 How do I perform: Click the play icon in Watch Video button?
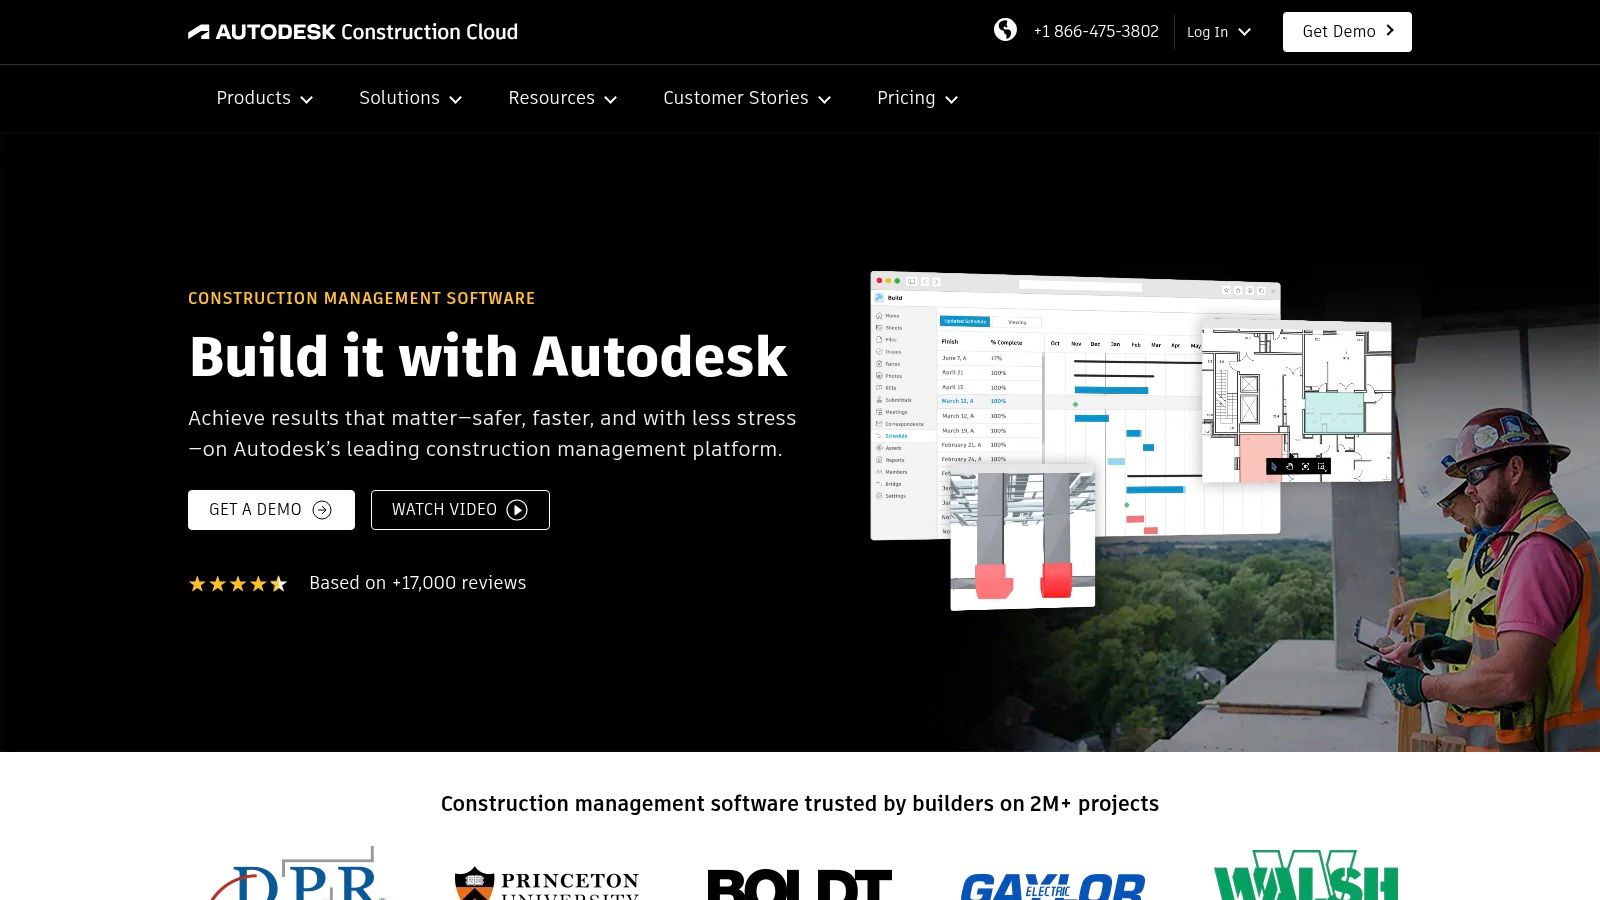coord(517,510)
